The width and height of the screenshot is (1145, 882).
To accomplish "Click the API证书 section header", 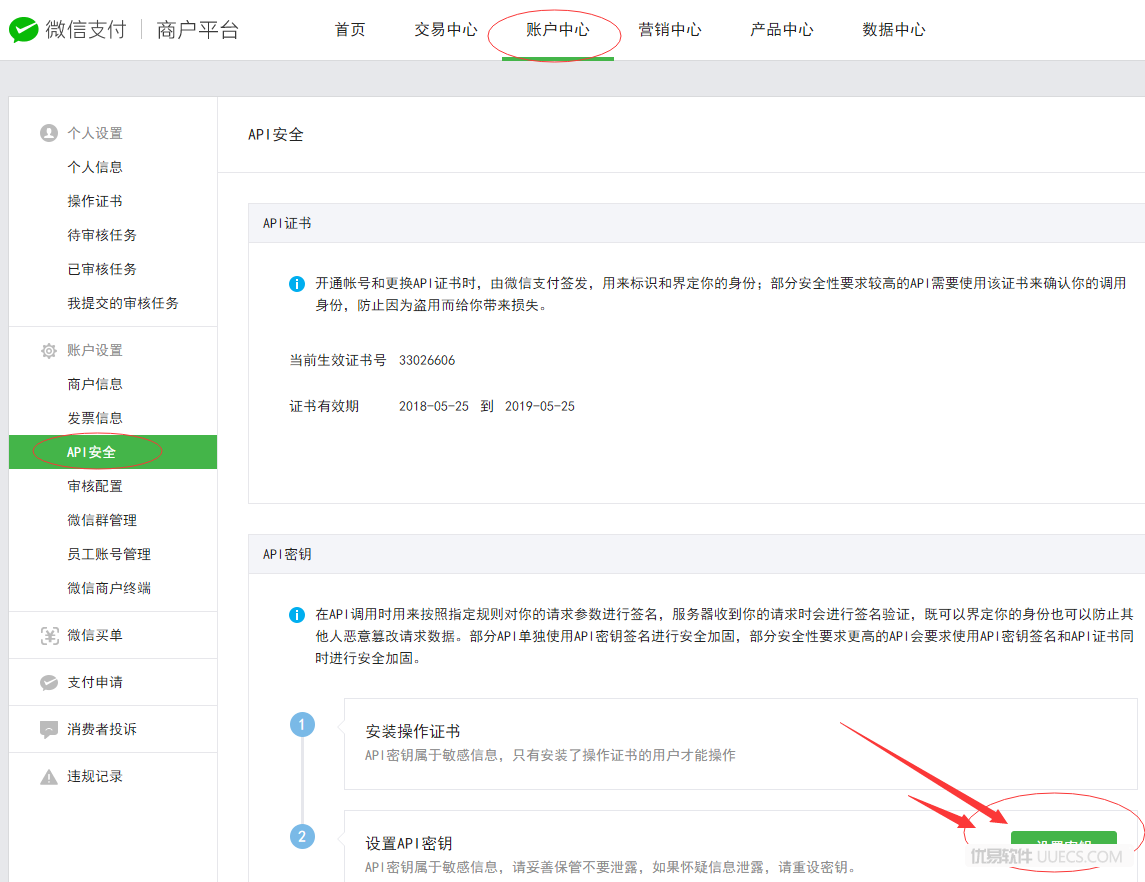I will 287,223.
